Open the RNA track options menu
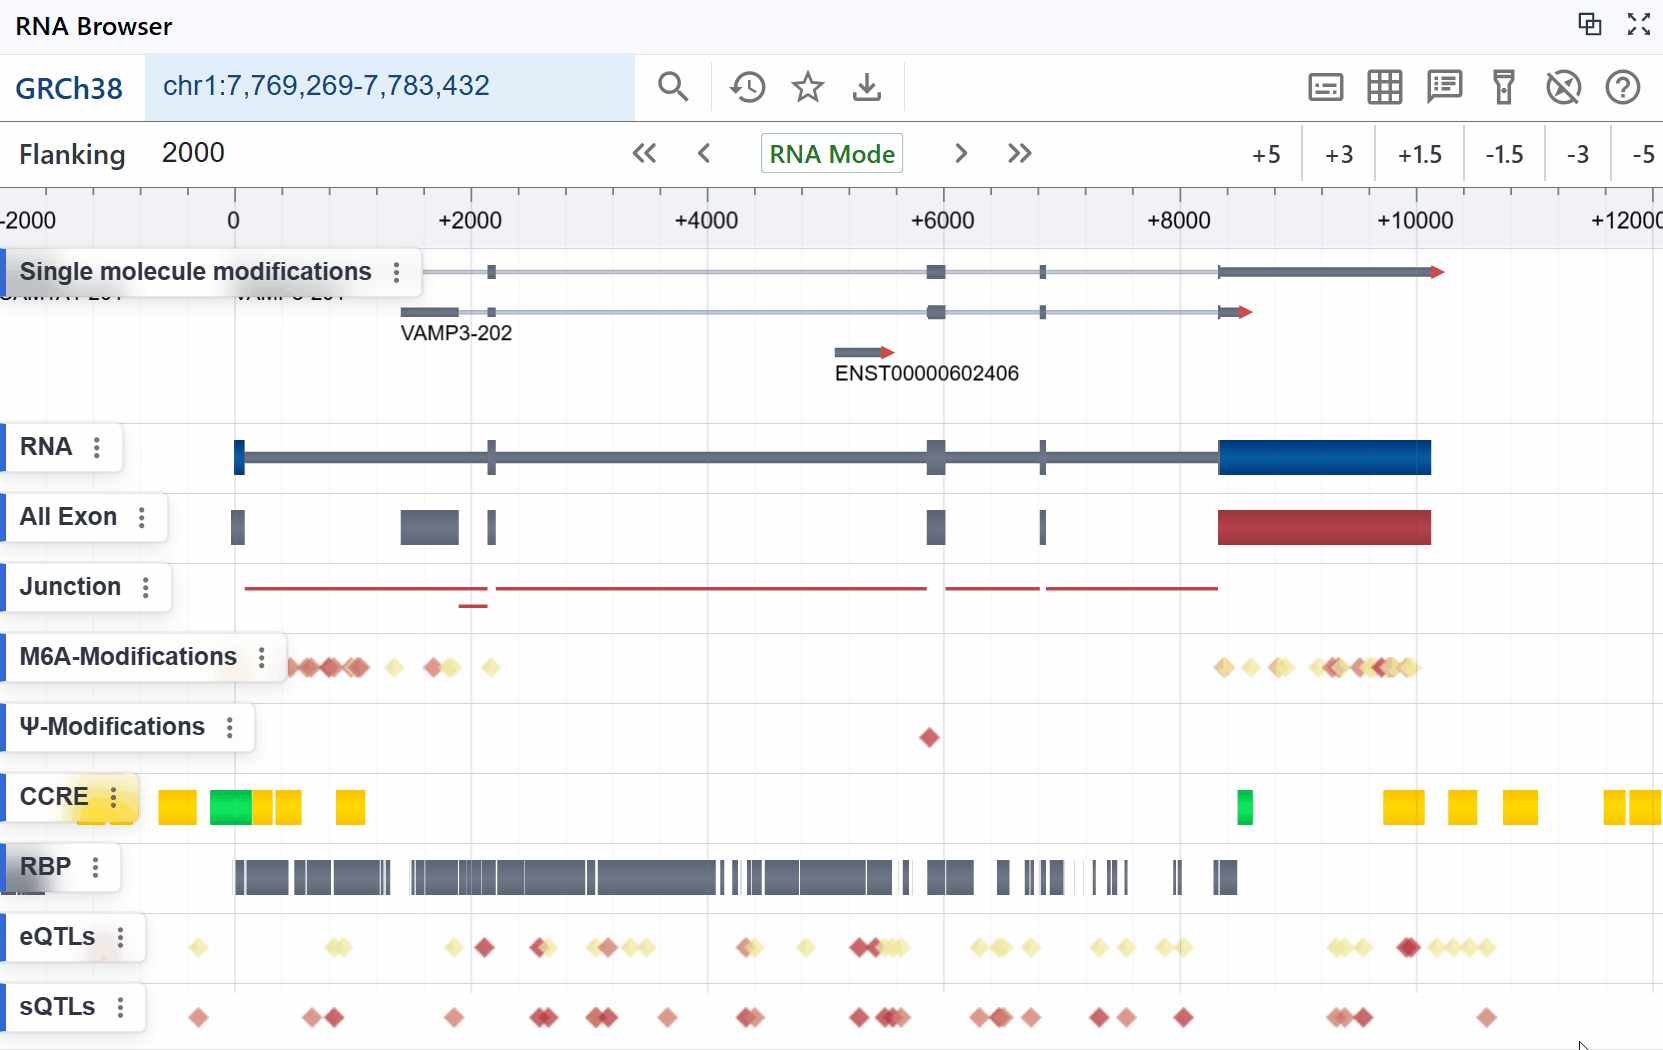Image resolution: width=1663 pixels, height=1050 pixels. click(x=97, y=447)
